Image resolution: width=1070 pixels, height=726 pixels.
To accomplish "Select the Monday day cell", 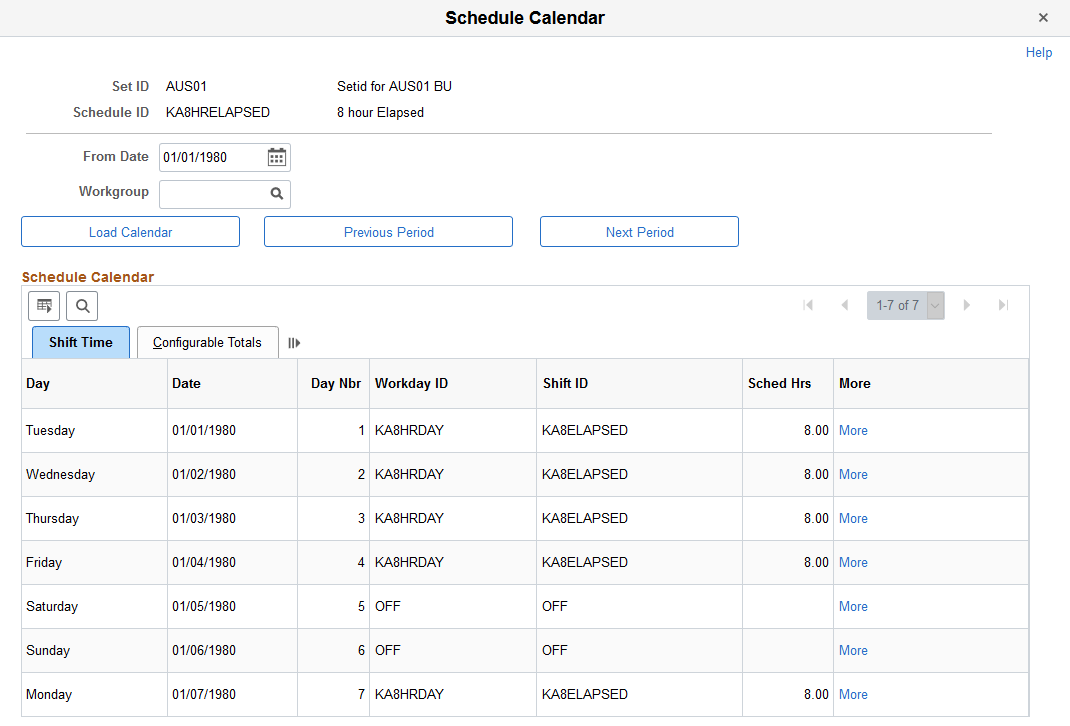I will [x=94, y=695].
